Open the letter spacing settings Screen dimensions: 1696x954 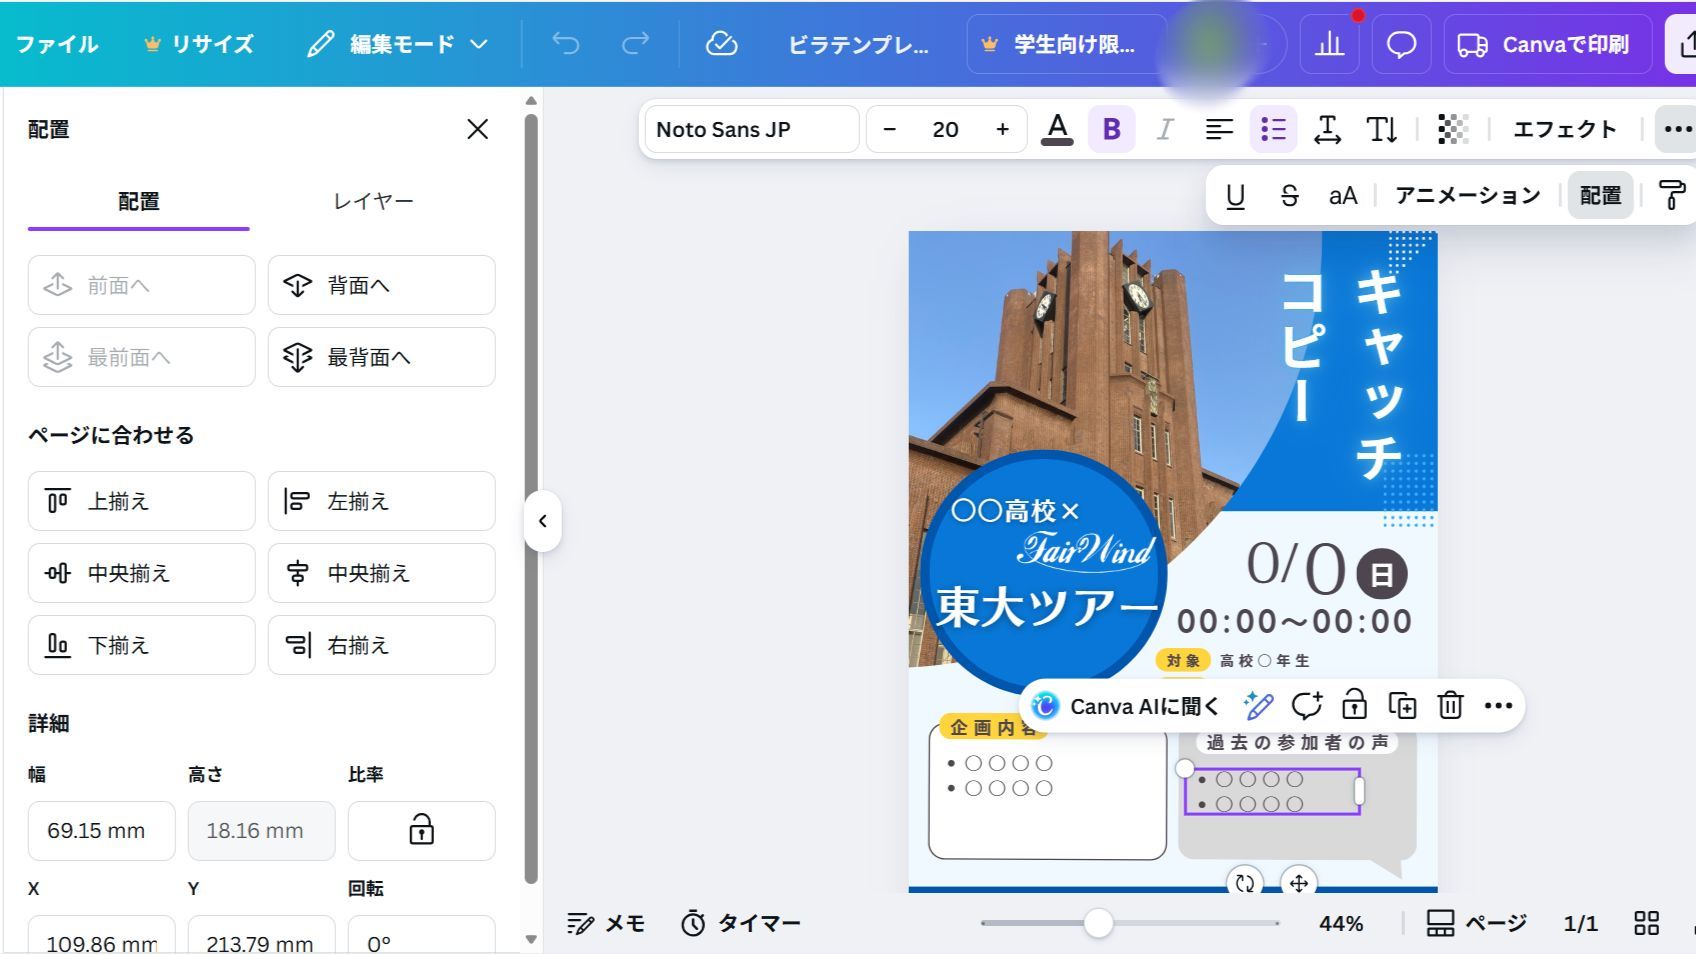tap(1328, 128)
